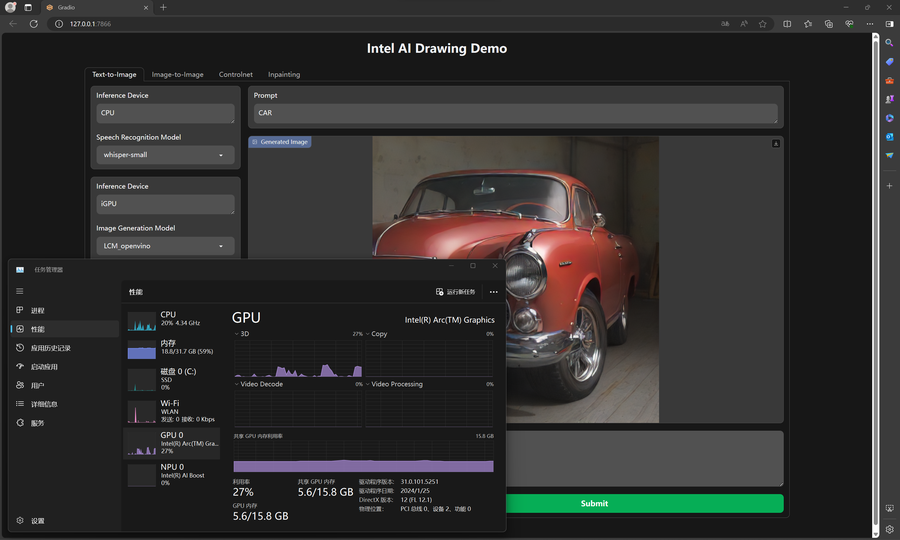Reload the Gradio page in browser
900x540 pixels.
[34, 23]
